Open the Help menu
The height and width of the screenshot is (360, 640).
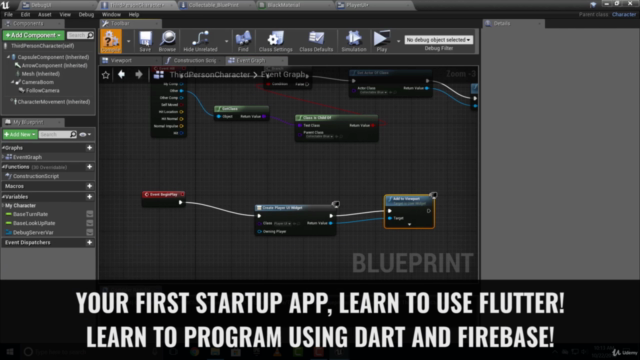[134, 14]
